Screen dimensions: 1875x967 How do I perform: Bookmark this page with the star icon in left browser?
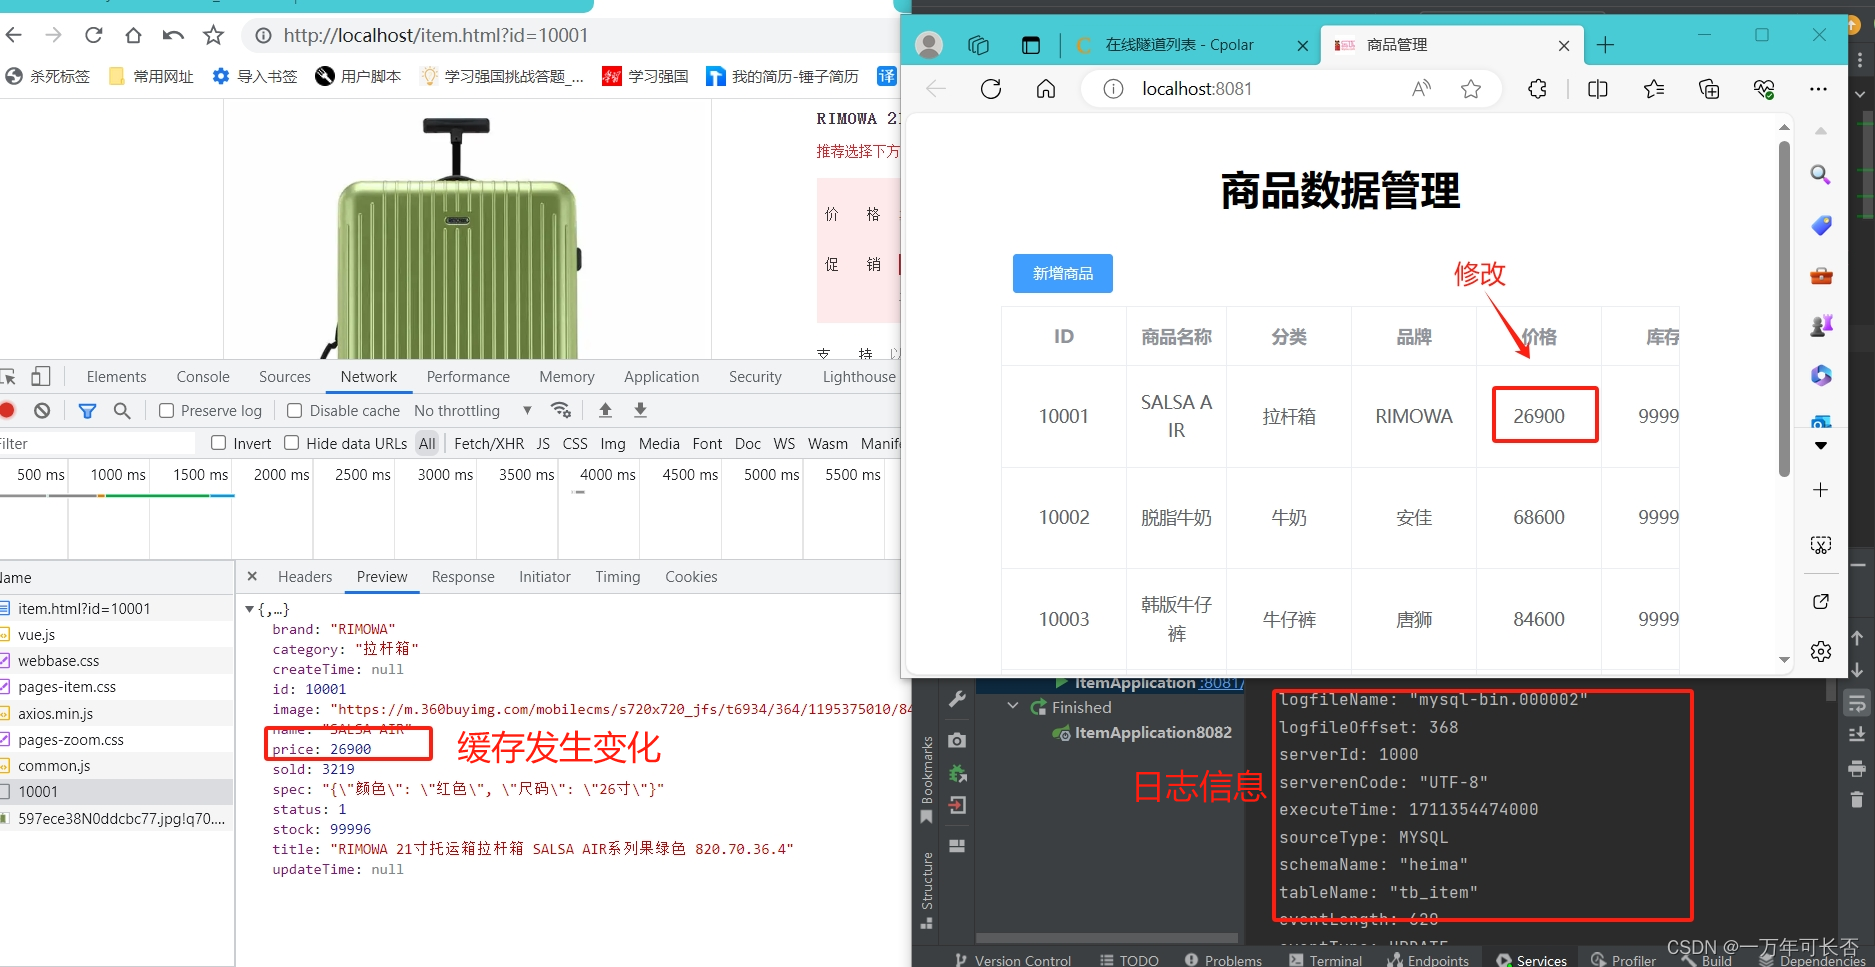click(213, 35)
